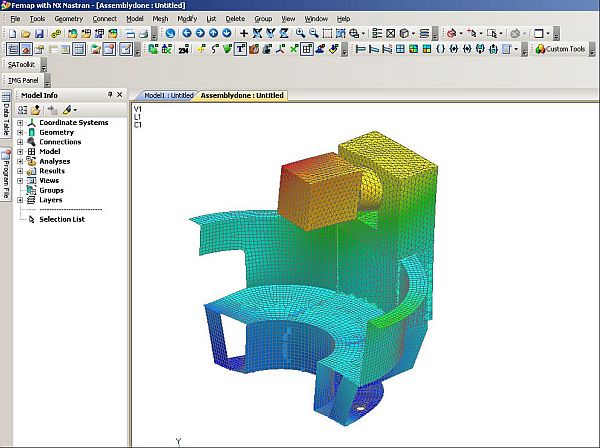Image resolution: width=600 pixels, height=448 pixels.
Task: Expand the Results tree node
Action: (20, 171)
